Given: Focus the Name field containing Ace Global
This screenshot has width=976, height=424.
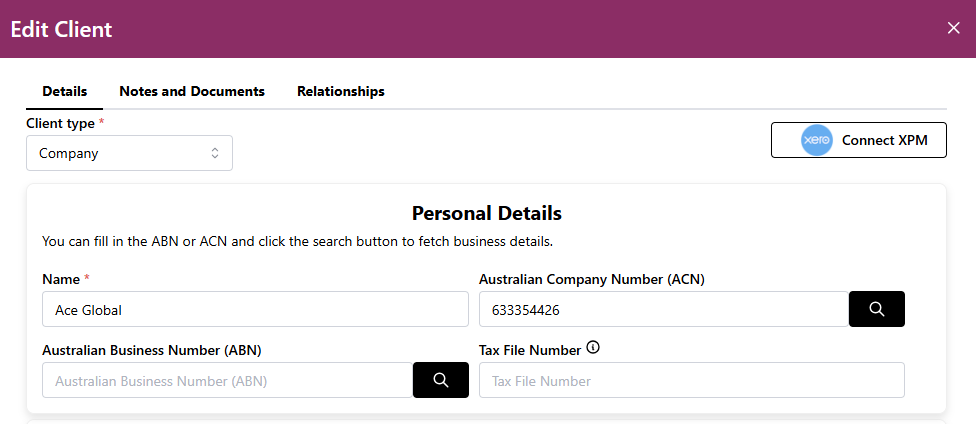Looking at the screenshot, I should point(255,310).
